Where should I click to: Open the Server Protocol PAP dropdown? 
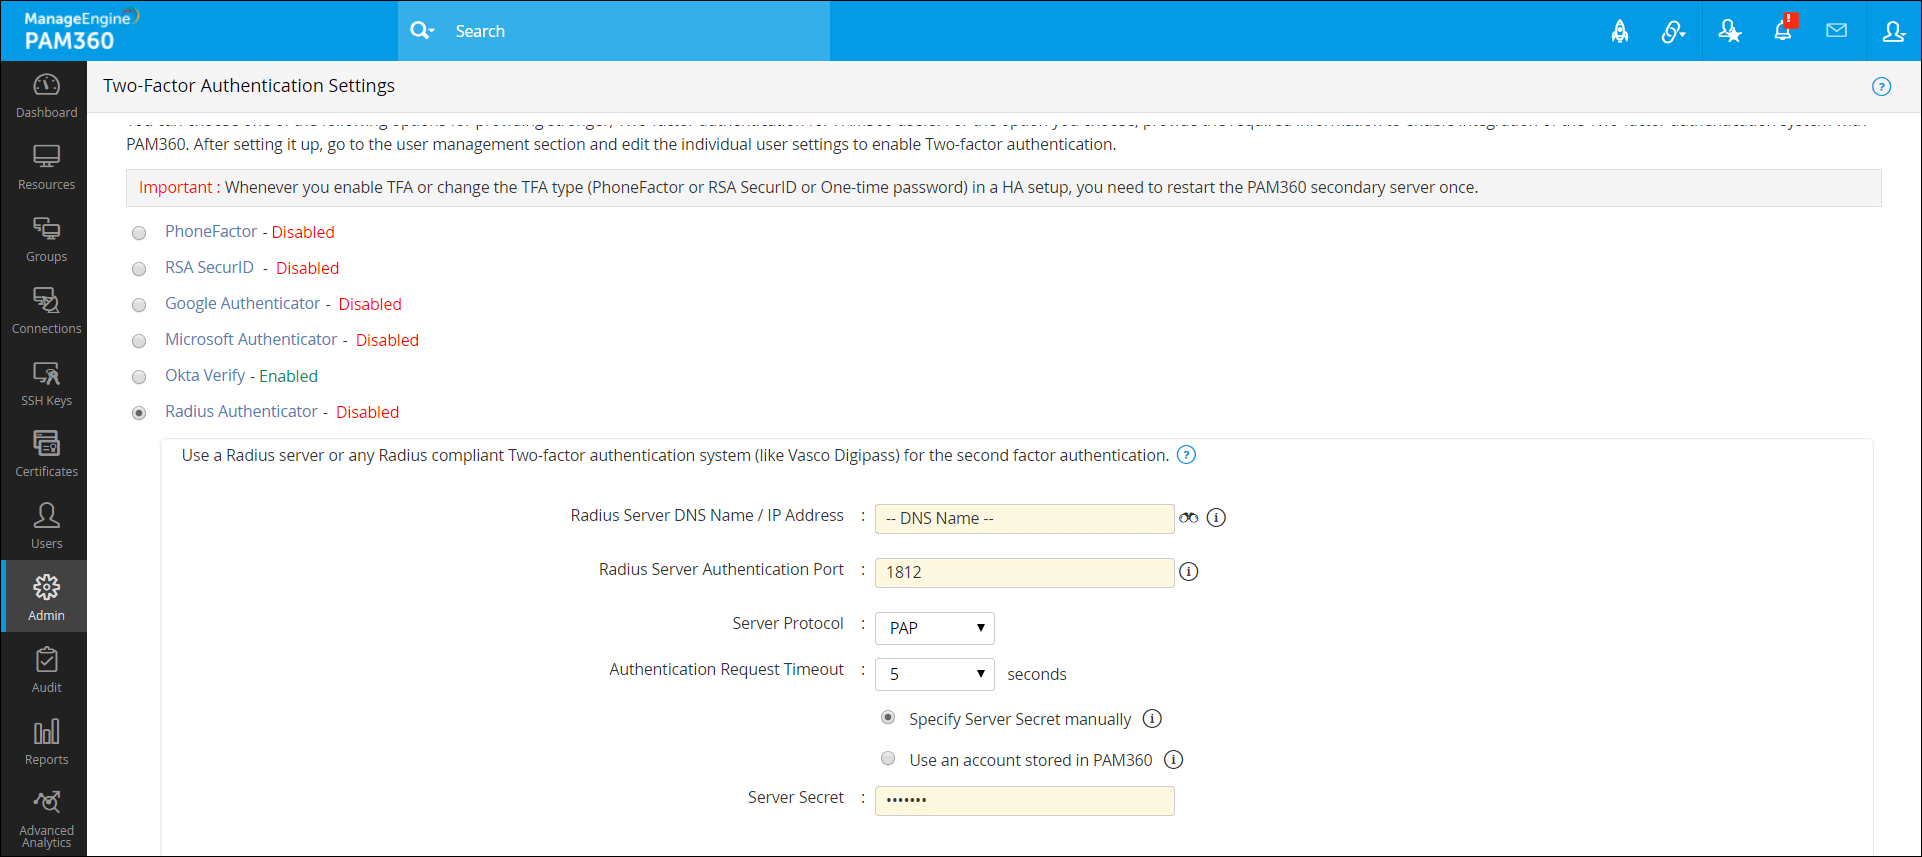click(x=934, y=628)
